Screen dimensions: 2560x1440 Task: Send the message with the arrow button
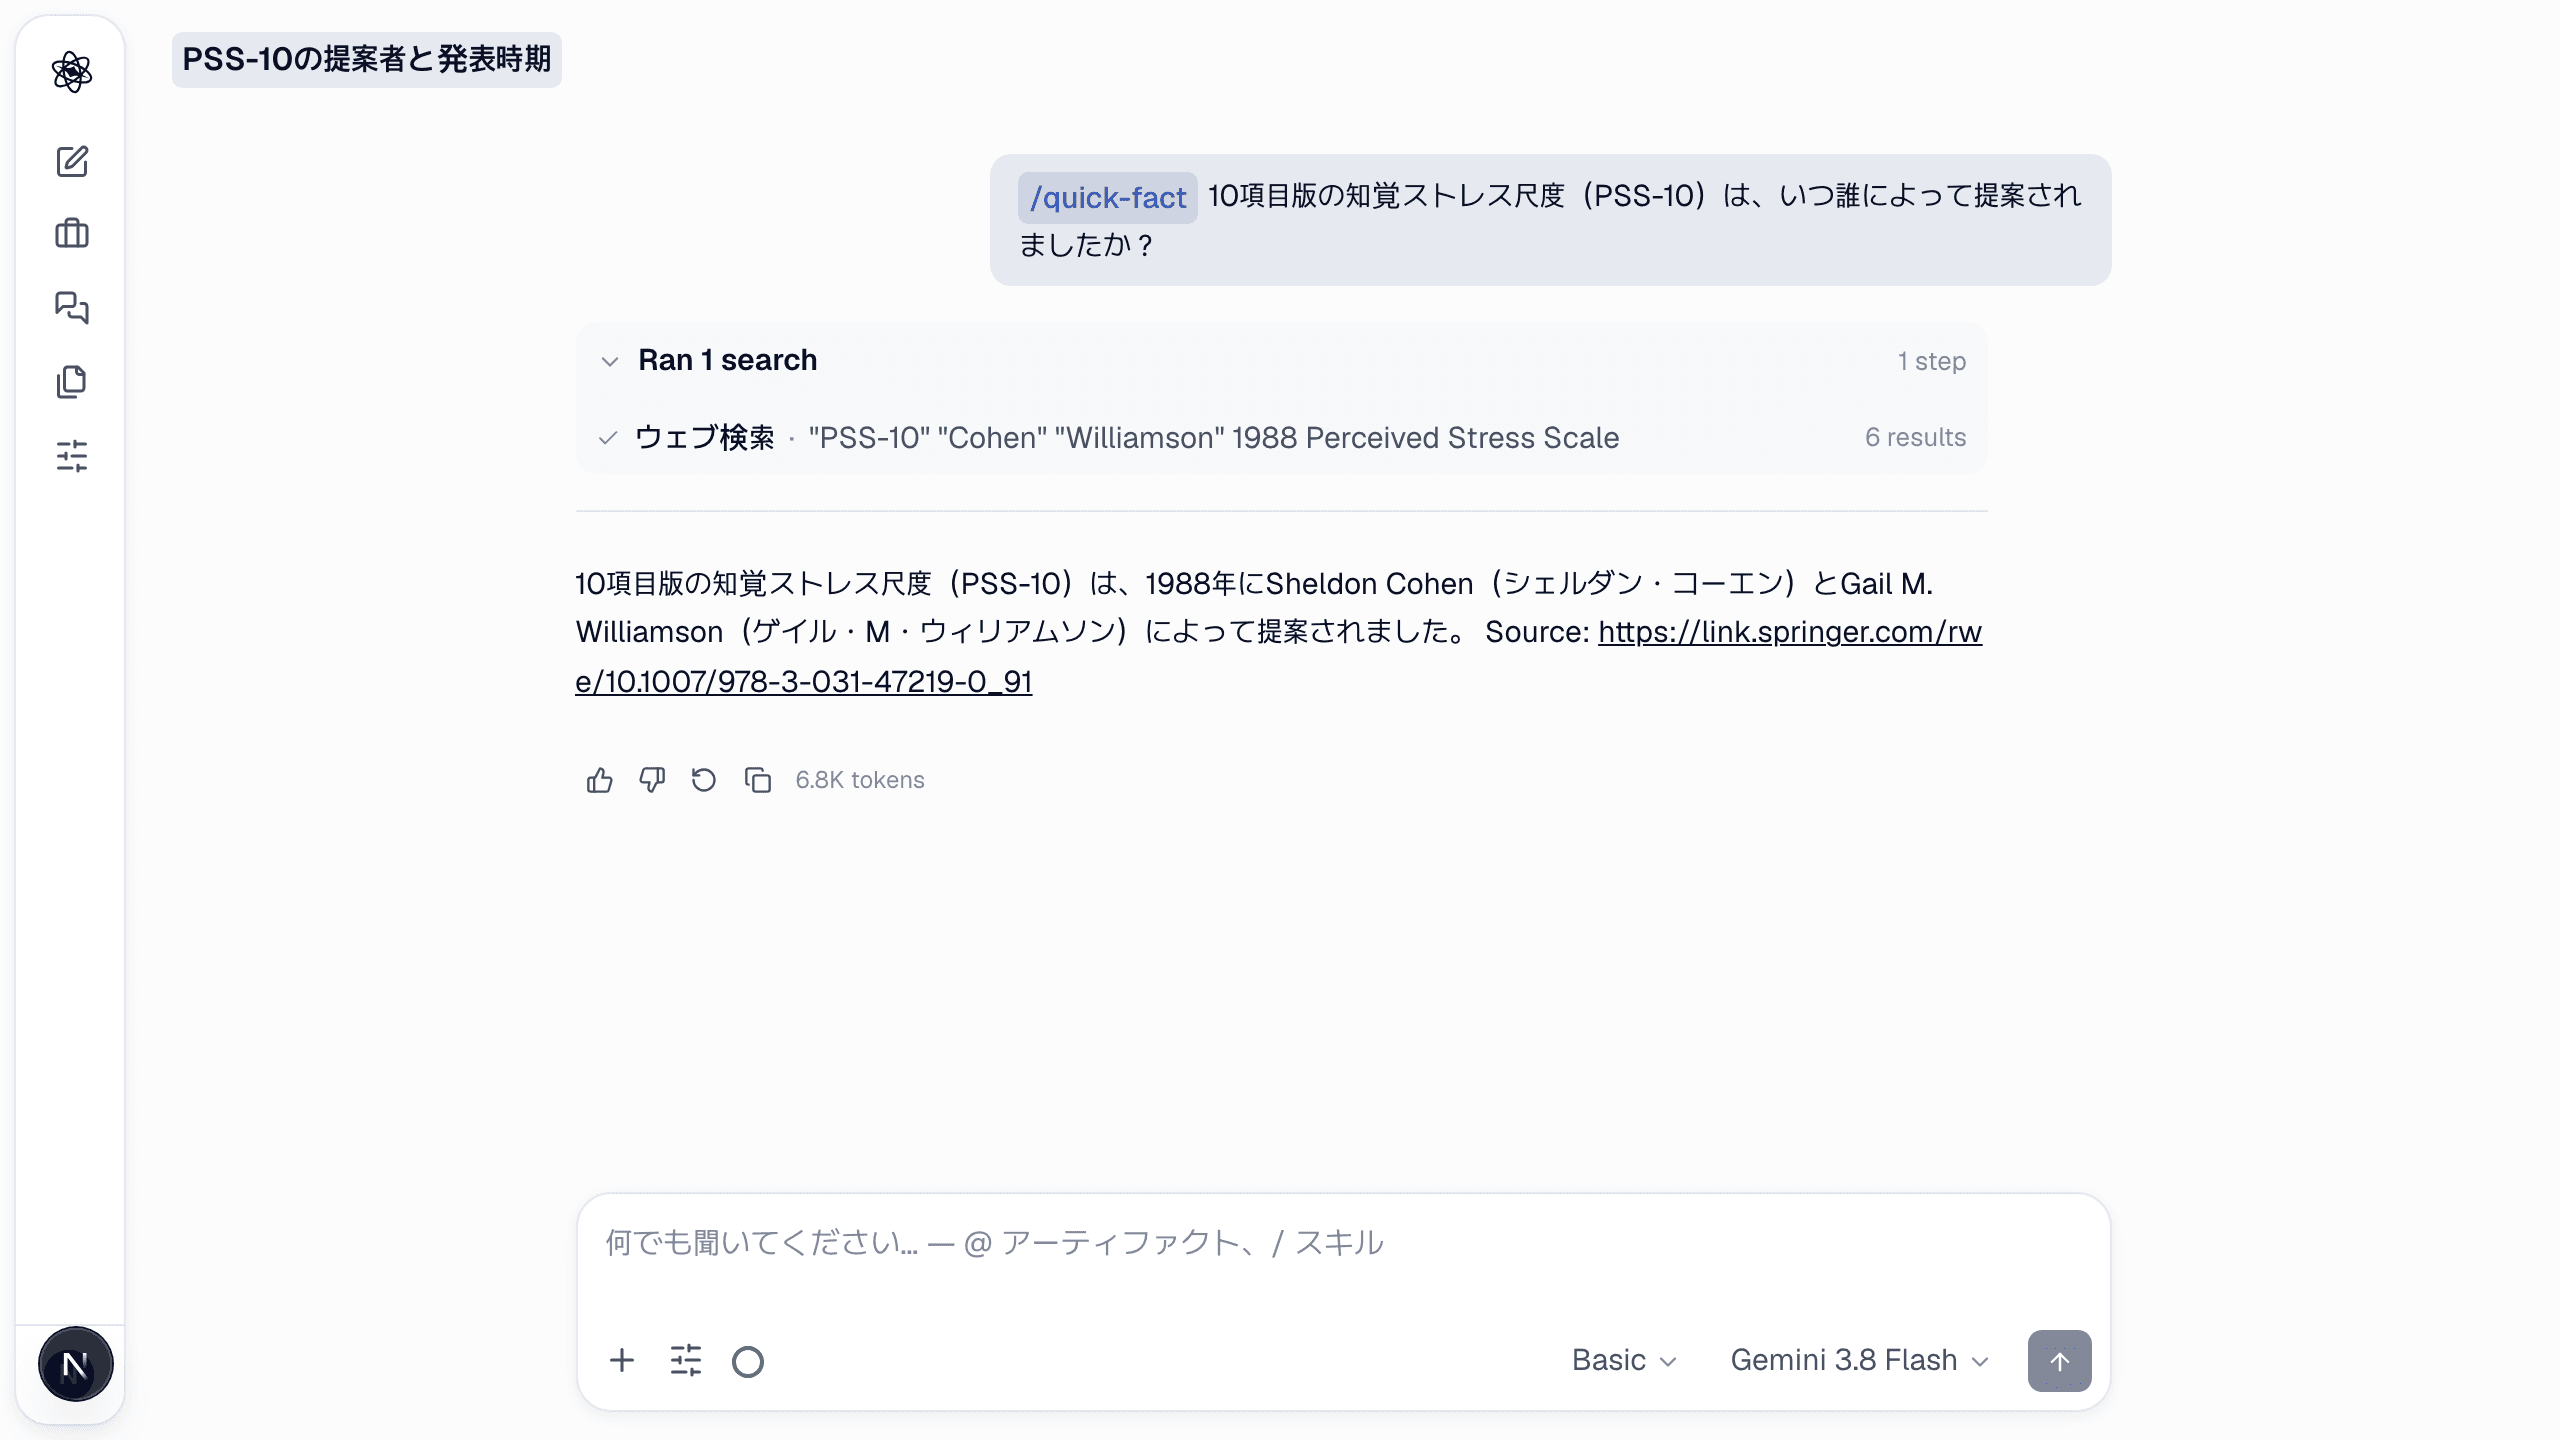pyautogui.click(x=2059, y=1360)
